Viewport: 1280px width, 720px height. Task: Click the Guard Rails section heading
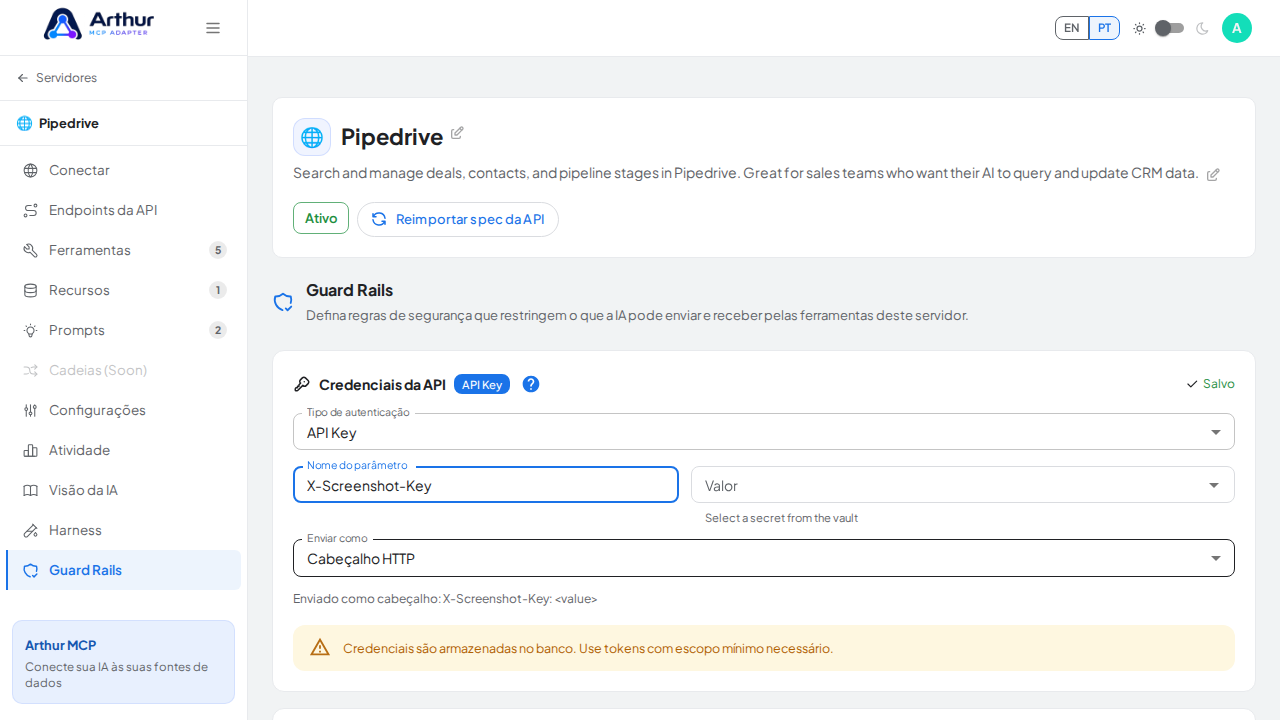click(x=349, y=290)
